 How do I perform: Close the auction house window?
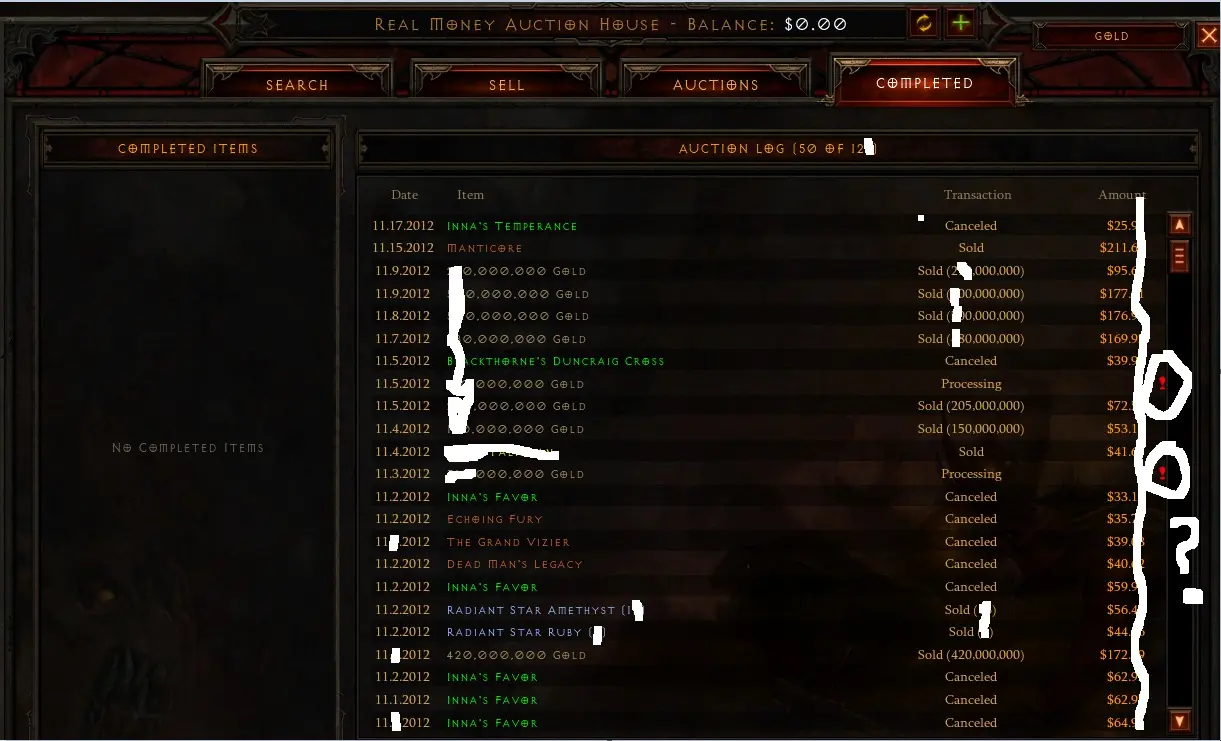click(1209, 36)
